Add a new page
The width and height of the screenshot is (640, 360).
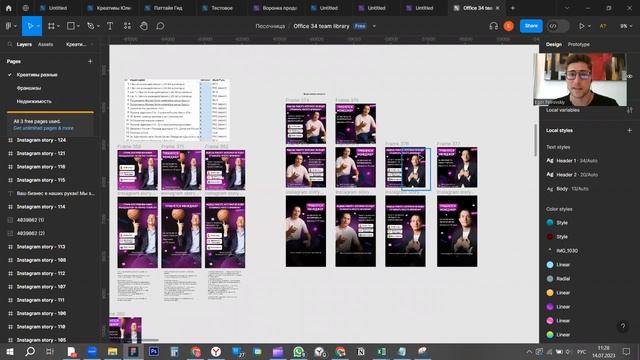(x=90, y=61)
